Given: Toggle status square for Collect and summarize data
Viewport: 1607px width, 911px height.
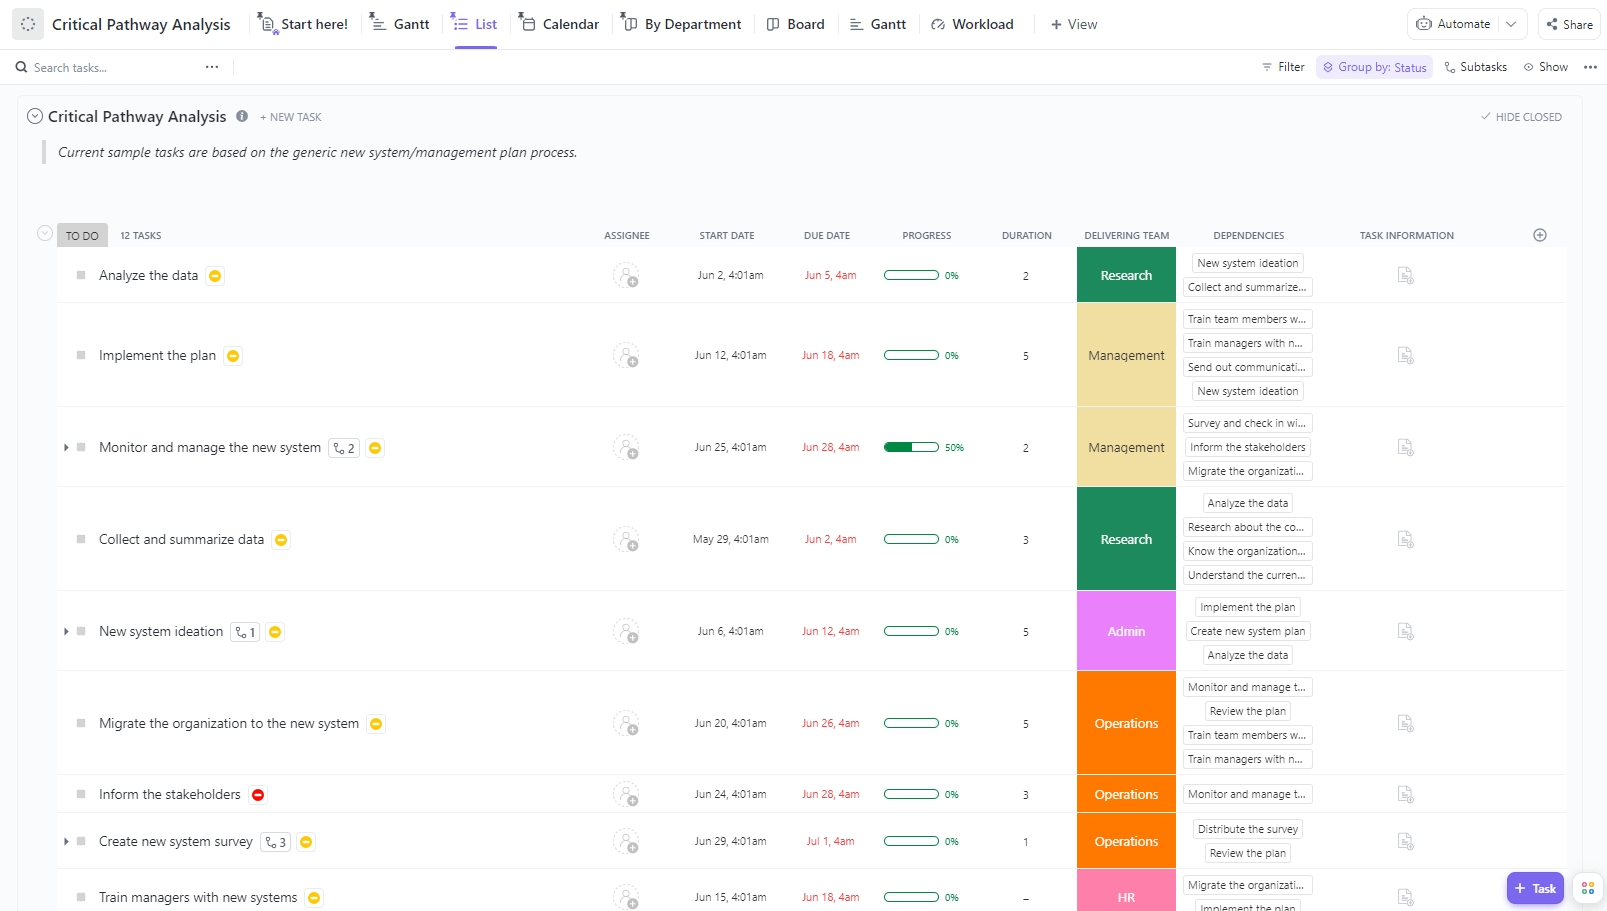Looking at the screenshot, I should pos(81,540).
